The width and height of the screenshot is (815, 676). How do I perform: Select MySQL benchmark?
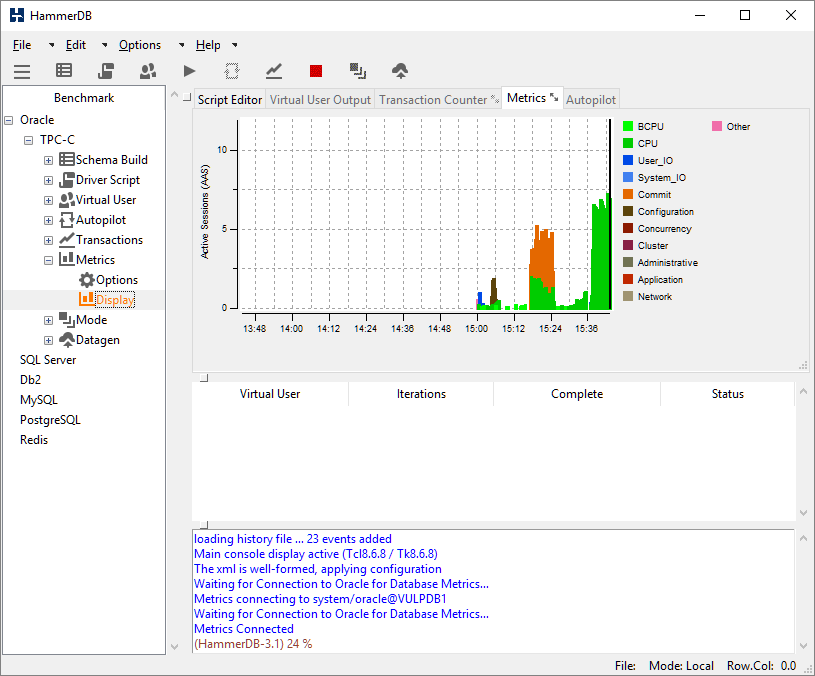[x=38, y=400]
